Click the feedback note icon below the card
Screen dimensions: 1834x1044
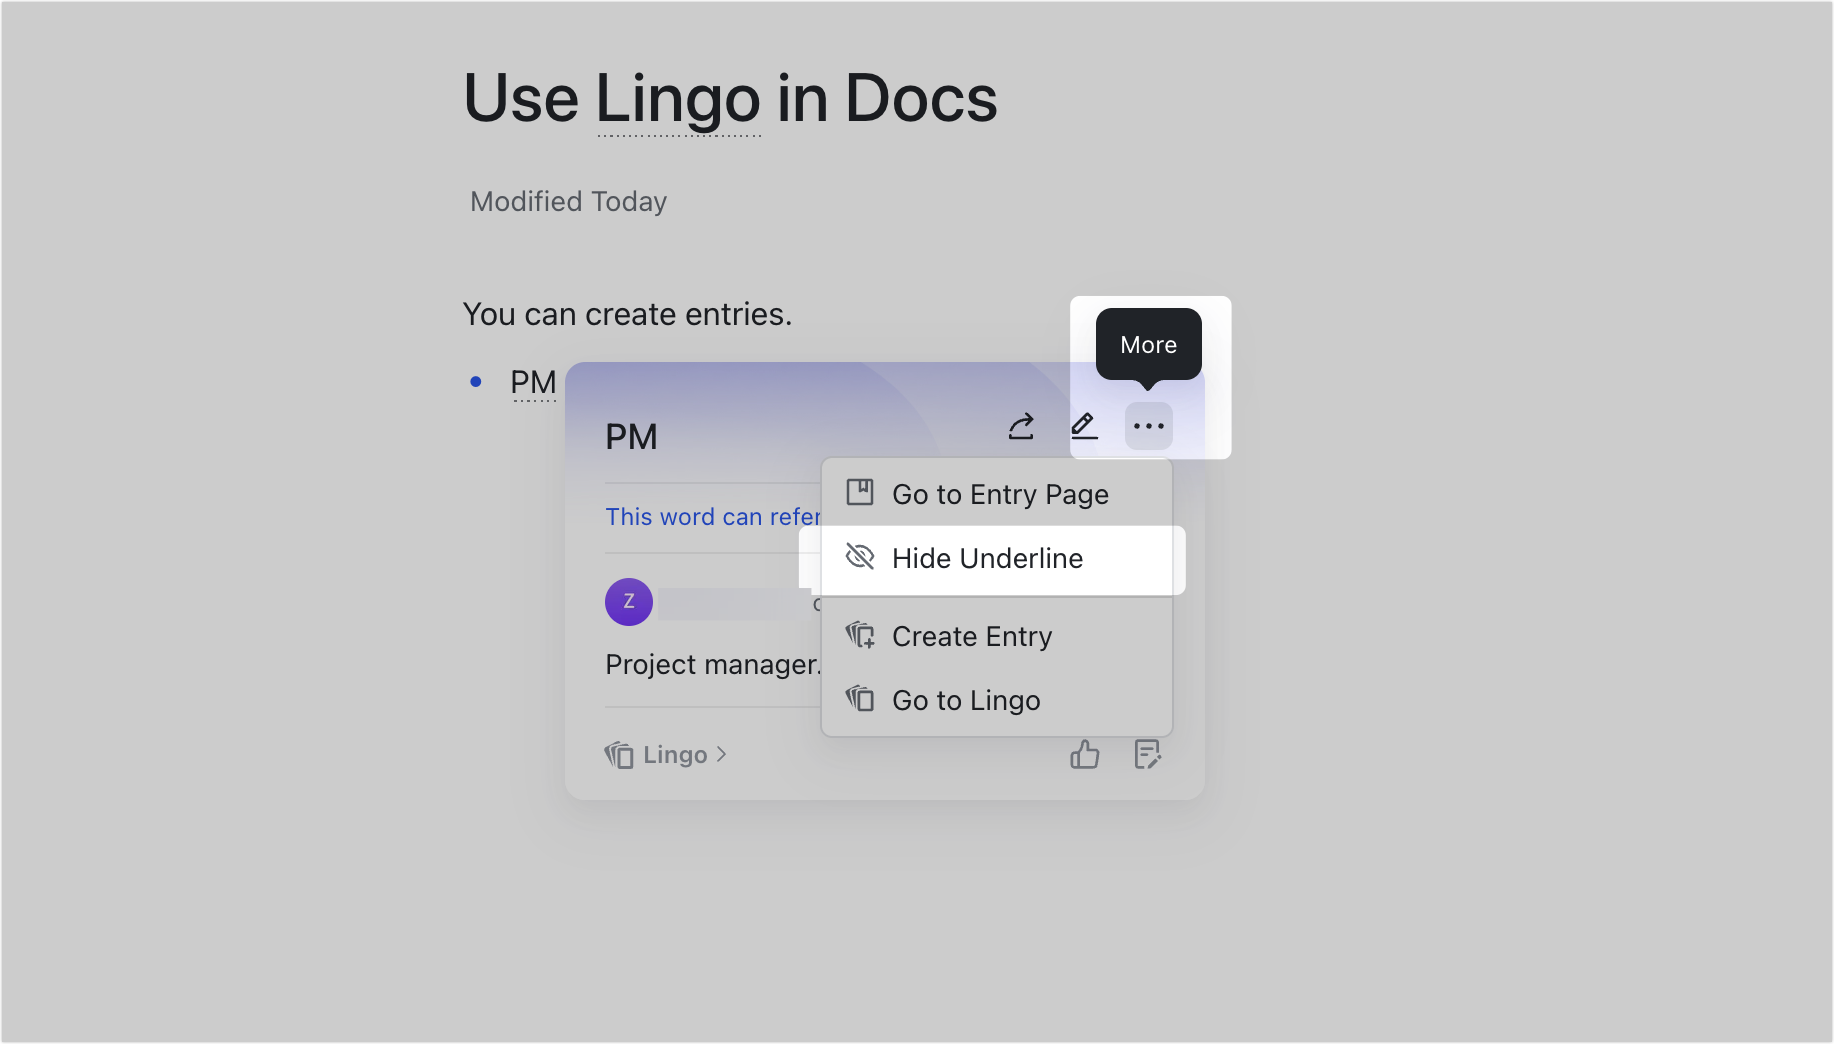tap(1147, 755)
